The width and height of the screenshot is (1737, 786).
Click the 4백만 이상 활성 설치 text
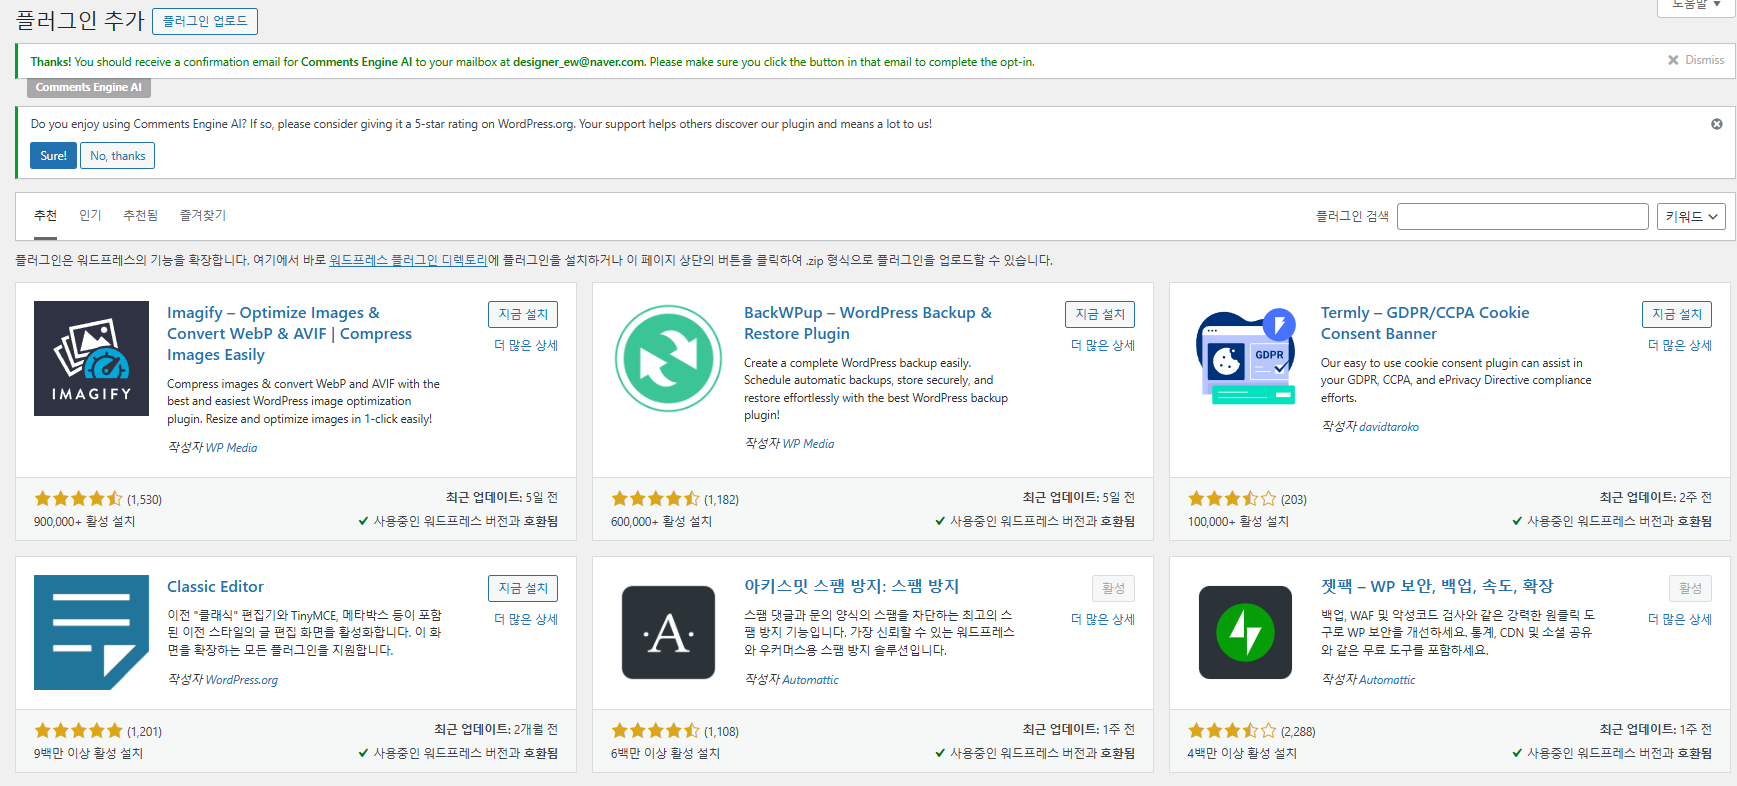point(1242,754)
